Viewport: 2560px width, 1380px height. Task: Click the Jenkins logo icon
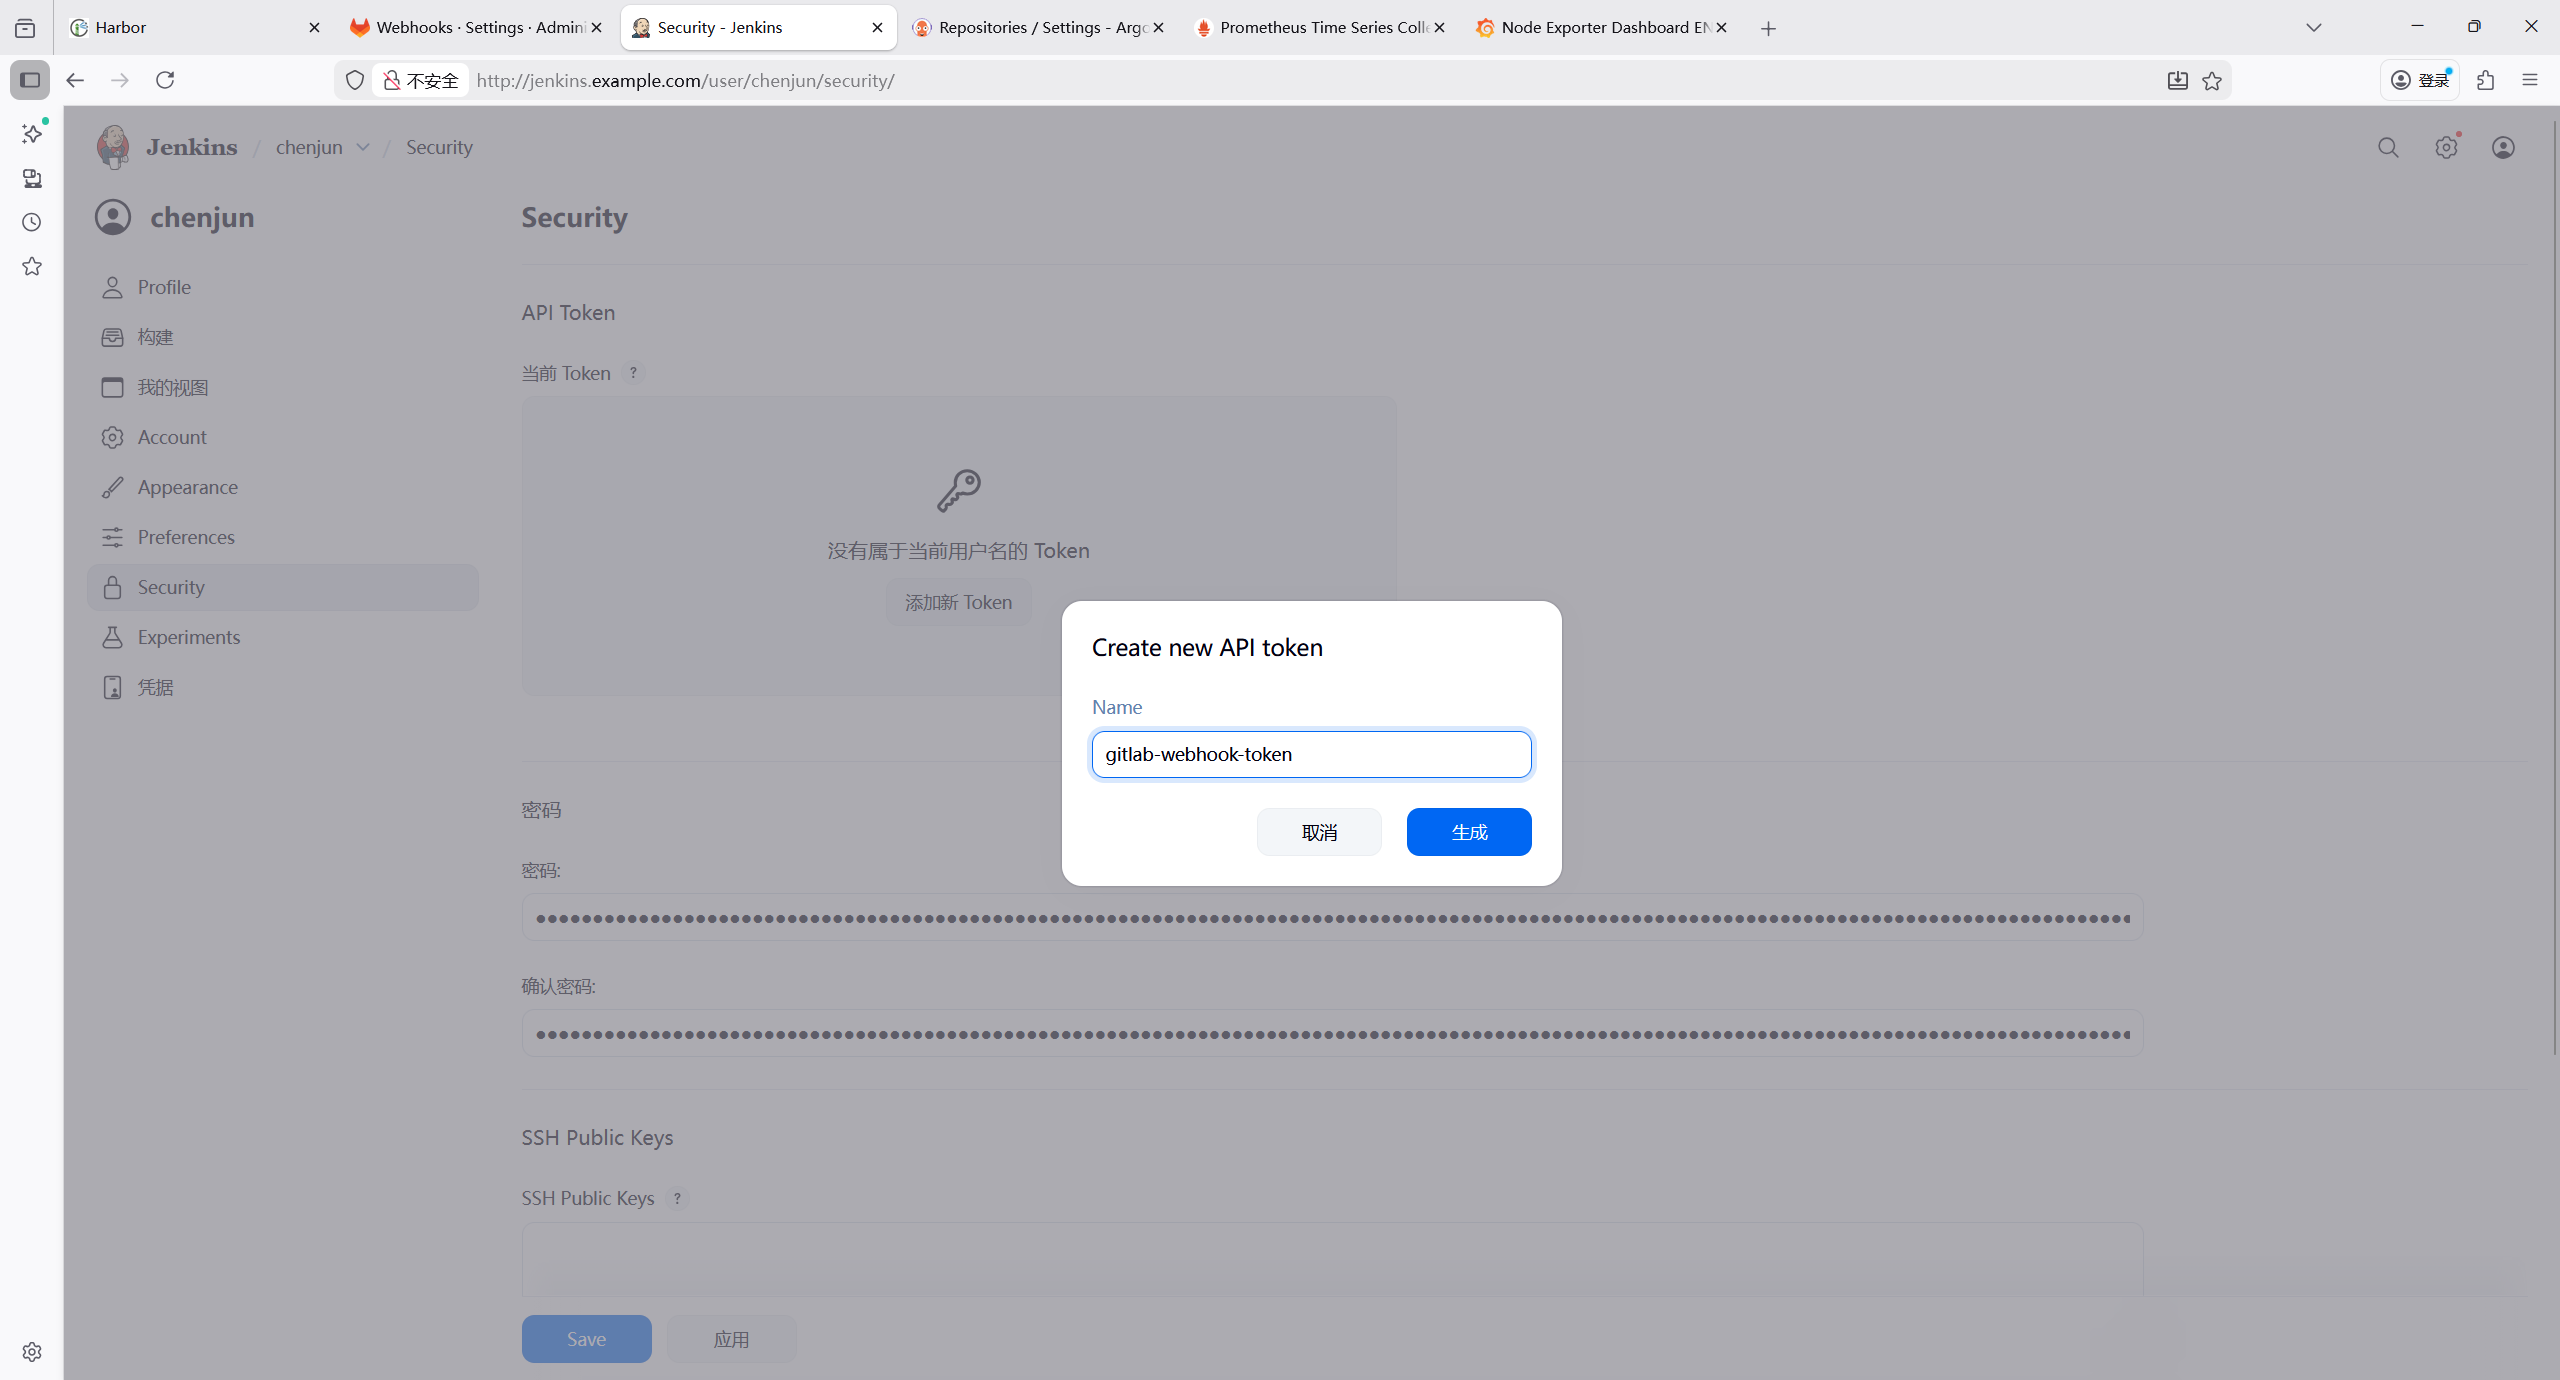tap(113, 147)
